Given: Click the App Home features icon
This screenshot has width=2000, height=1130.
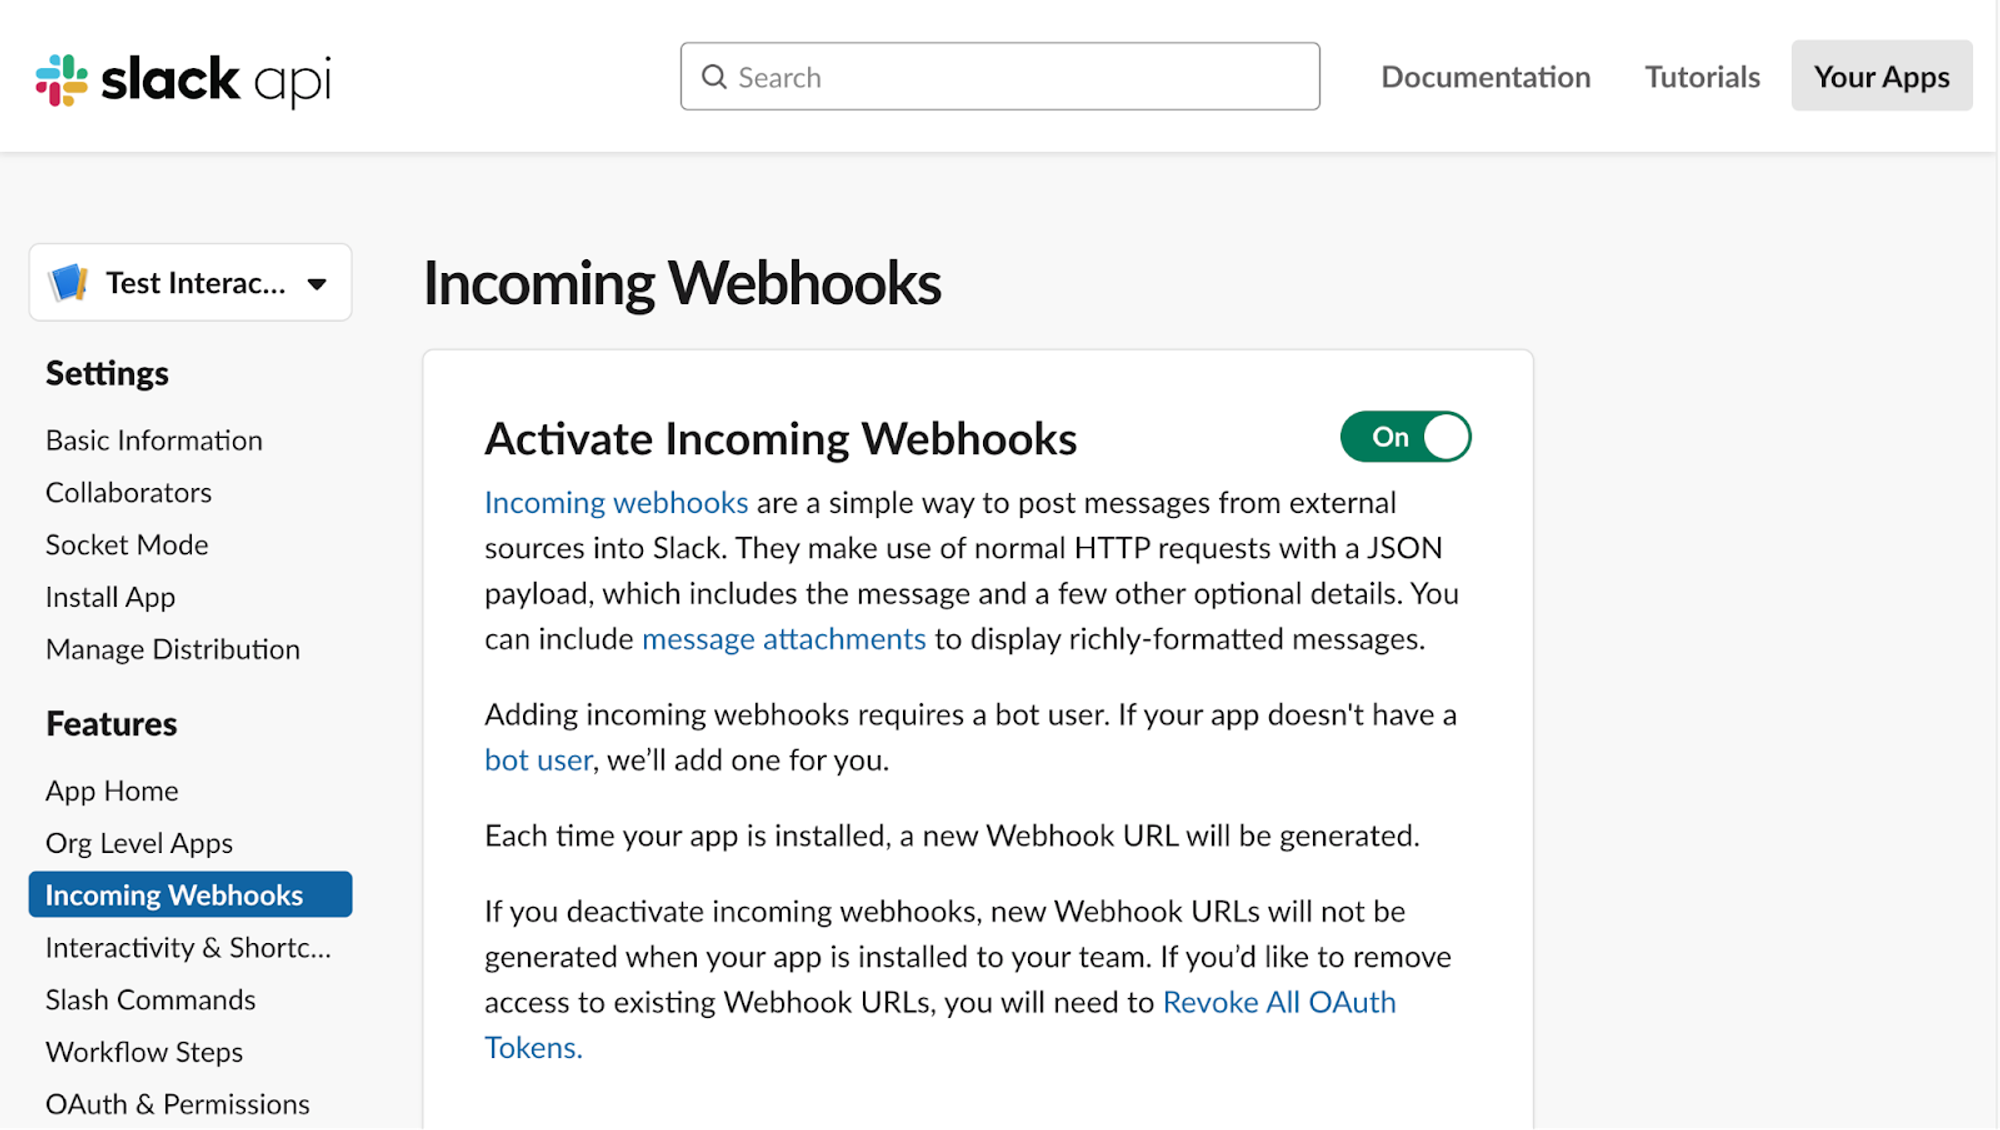Looking at the screenshot, I should 111,789.
